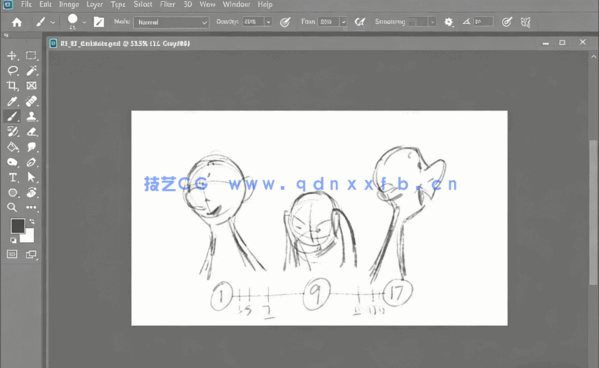Open the brush preset picker dropdown
Viewport: 599px width, 368px height.
(x=84, y=22)
